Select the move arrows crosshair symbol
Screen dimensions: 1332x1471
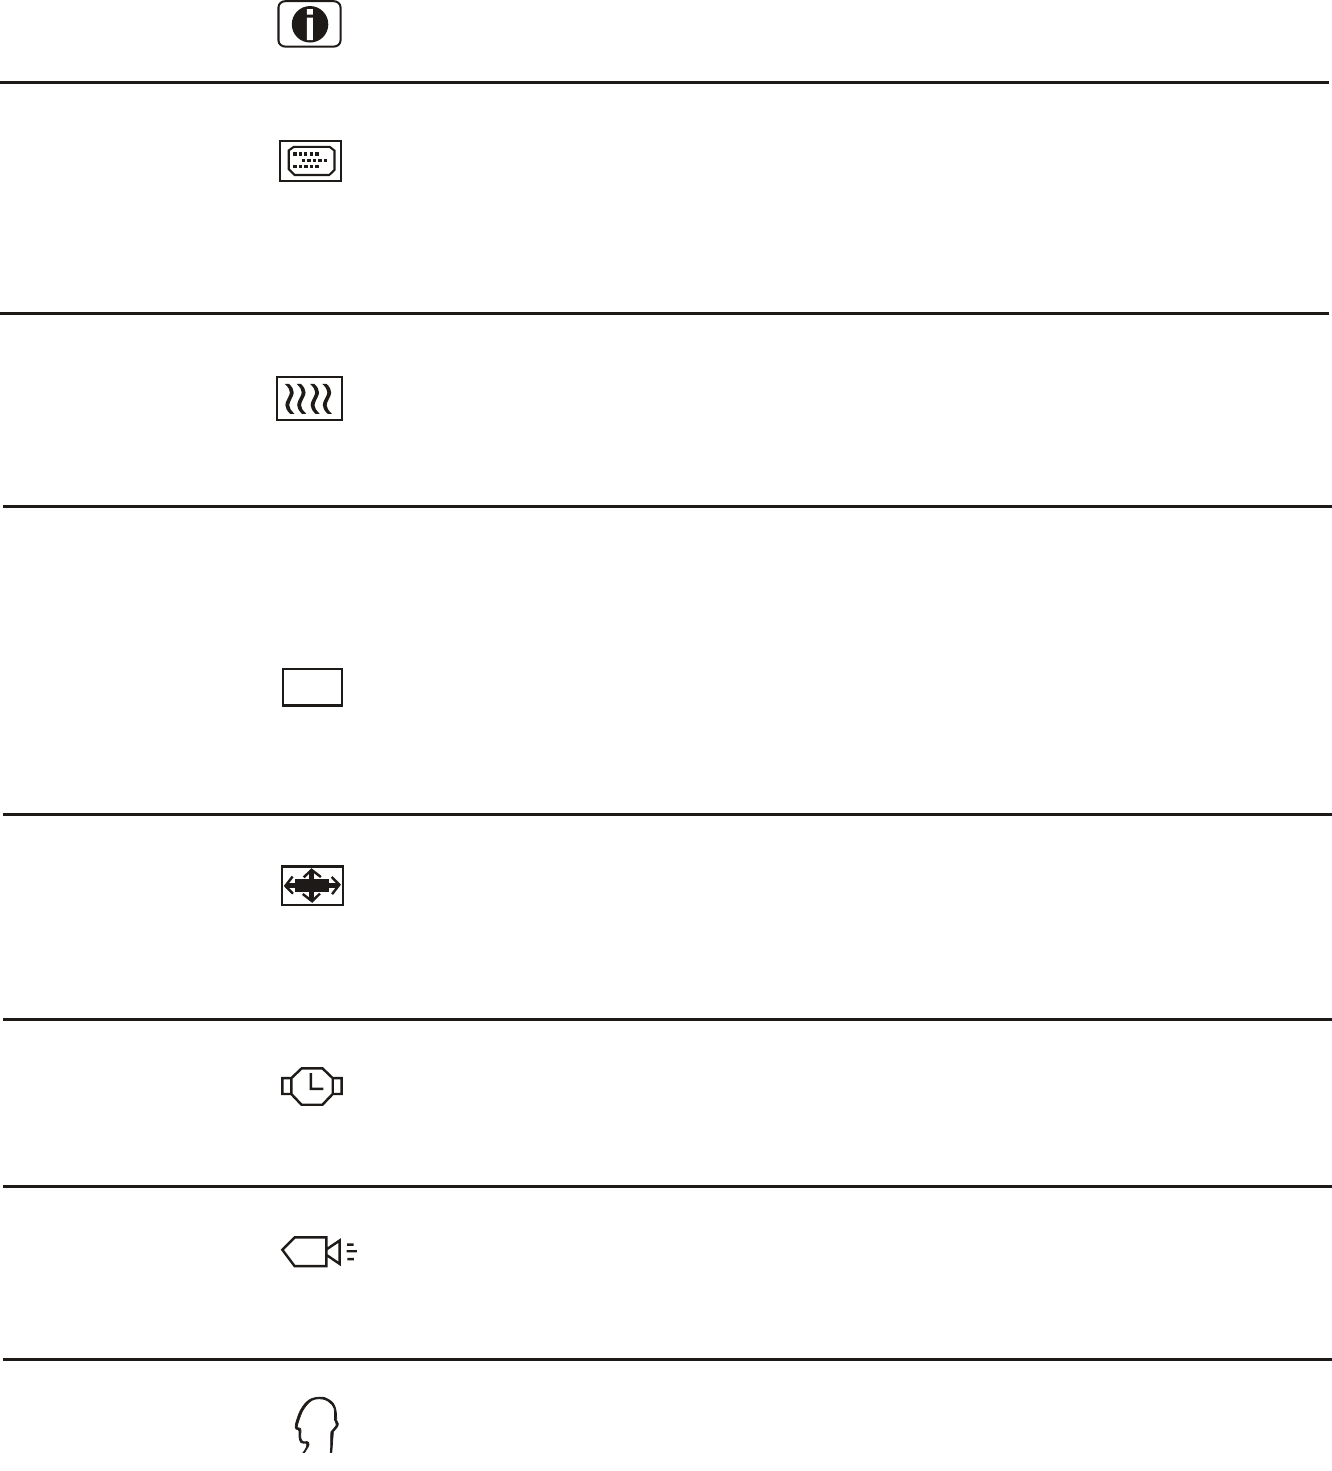[312, 886]
